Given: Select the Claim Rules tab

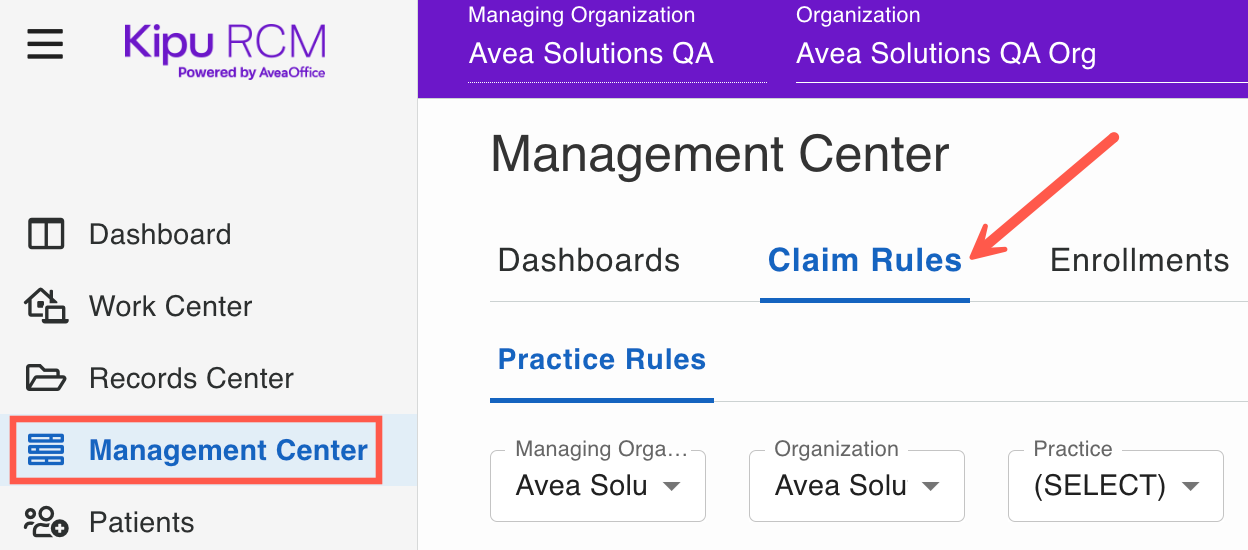Looking at the screenshot, I should pyautogui.click(x=864, y=261).
